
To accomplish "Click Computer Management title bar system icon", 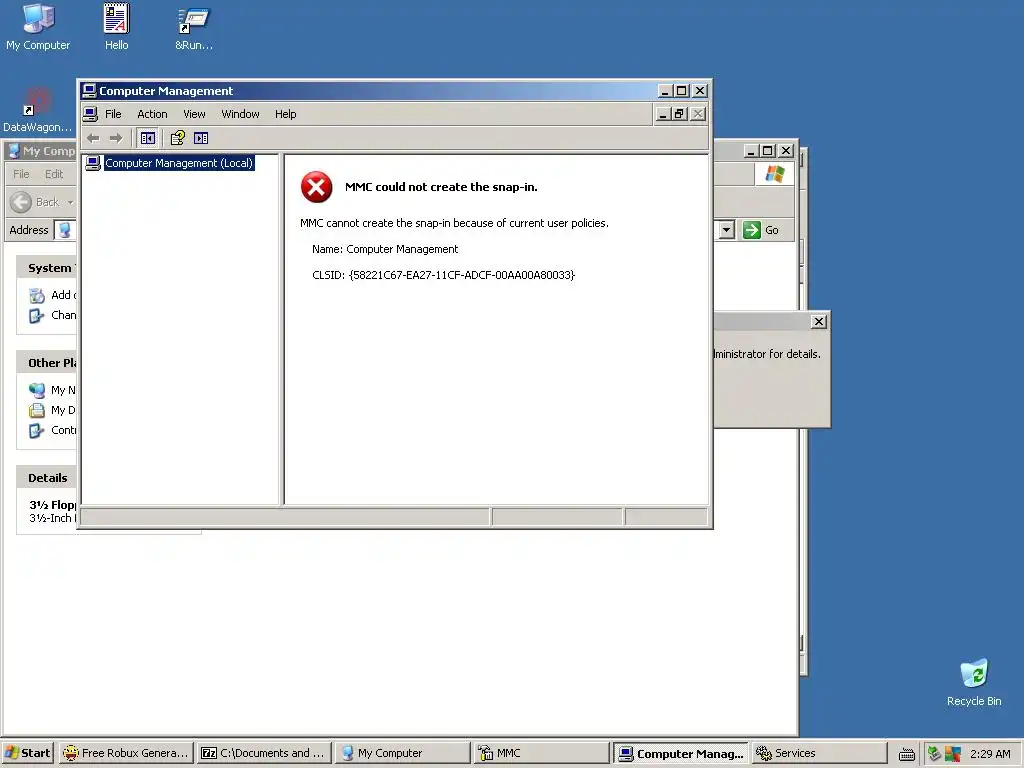I will tap(89, 91).
